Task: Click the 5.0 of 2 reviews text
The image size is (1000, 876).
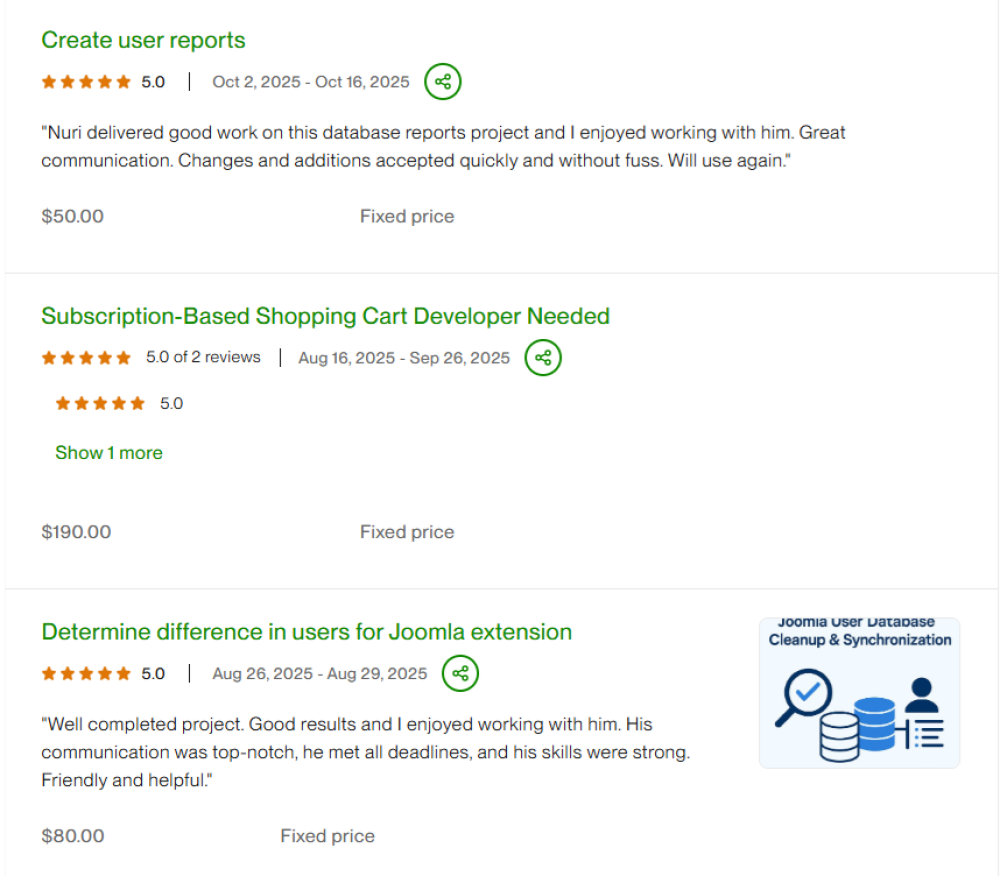Action: tap(203, 357)
